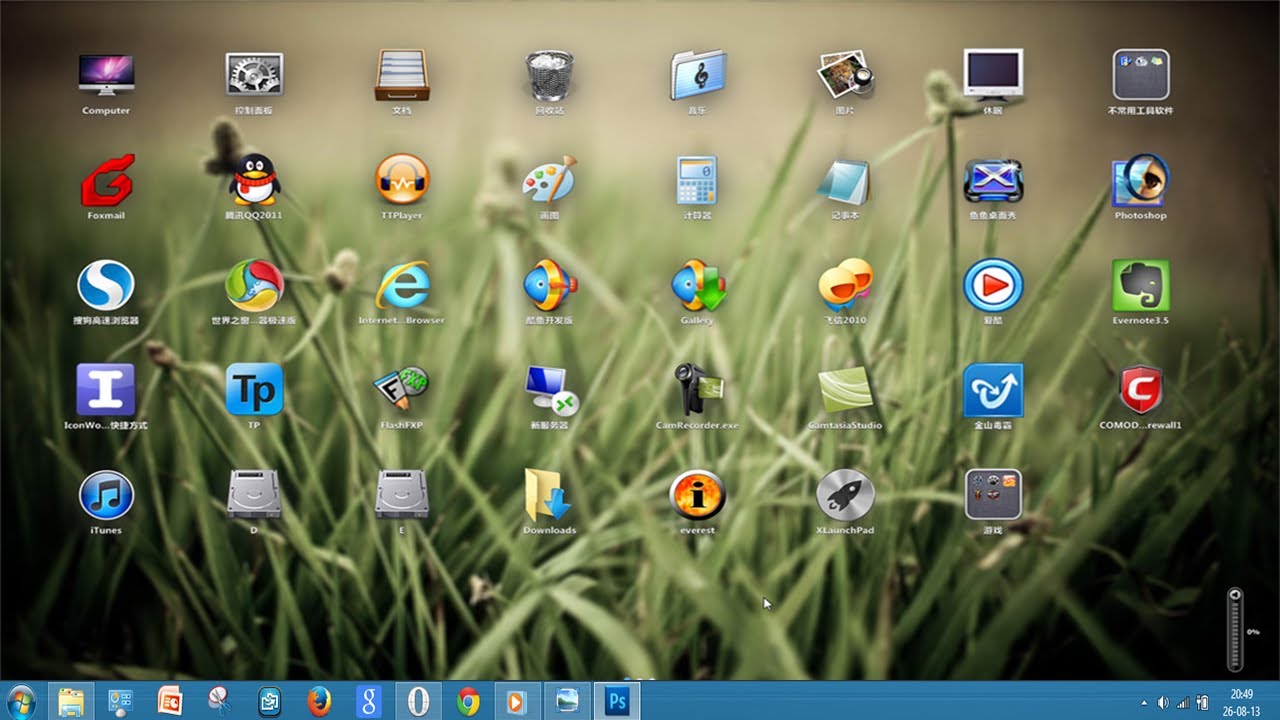Open the colorful globe browser icon

254,286
